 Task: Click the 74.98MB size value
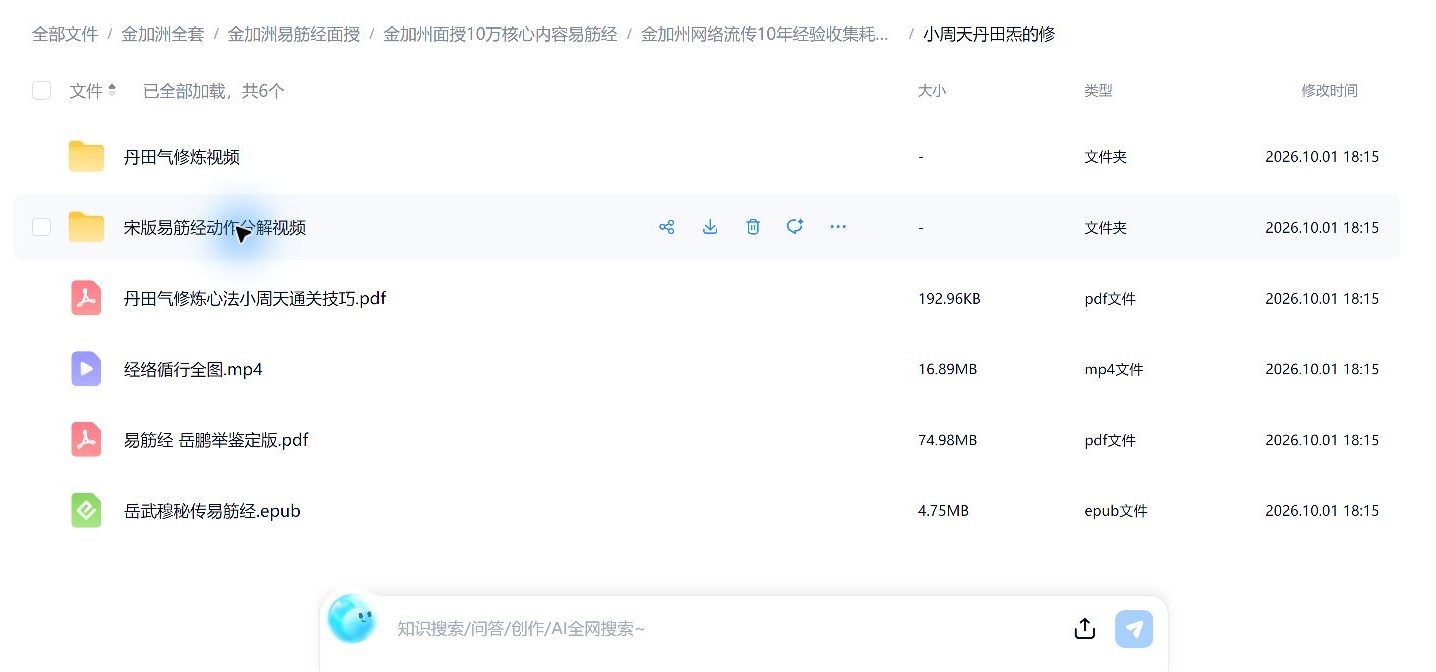point(947,440)
